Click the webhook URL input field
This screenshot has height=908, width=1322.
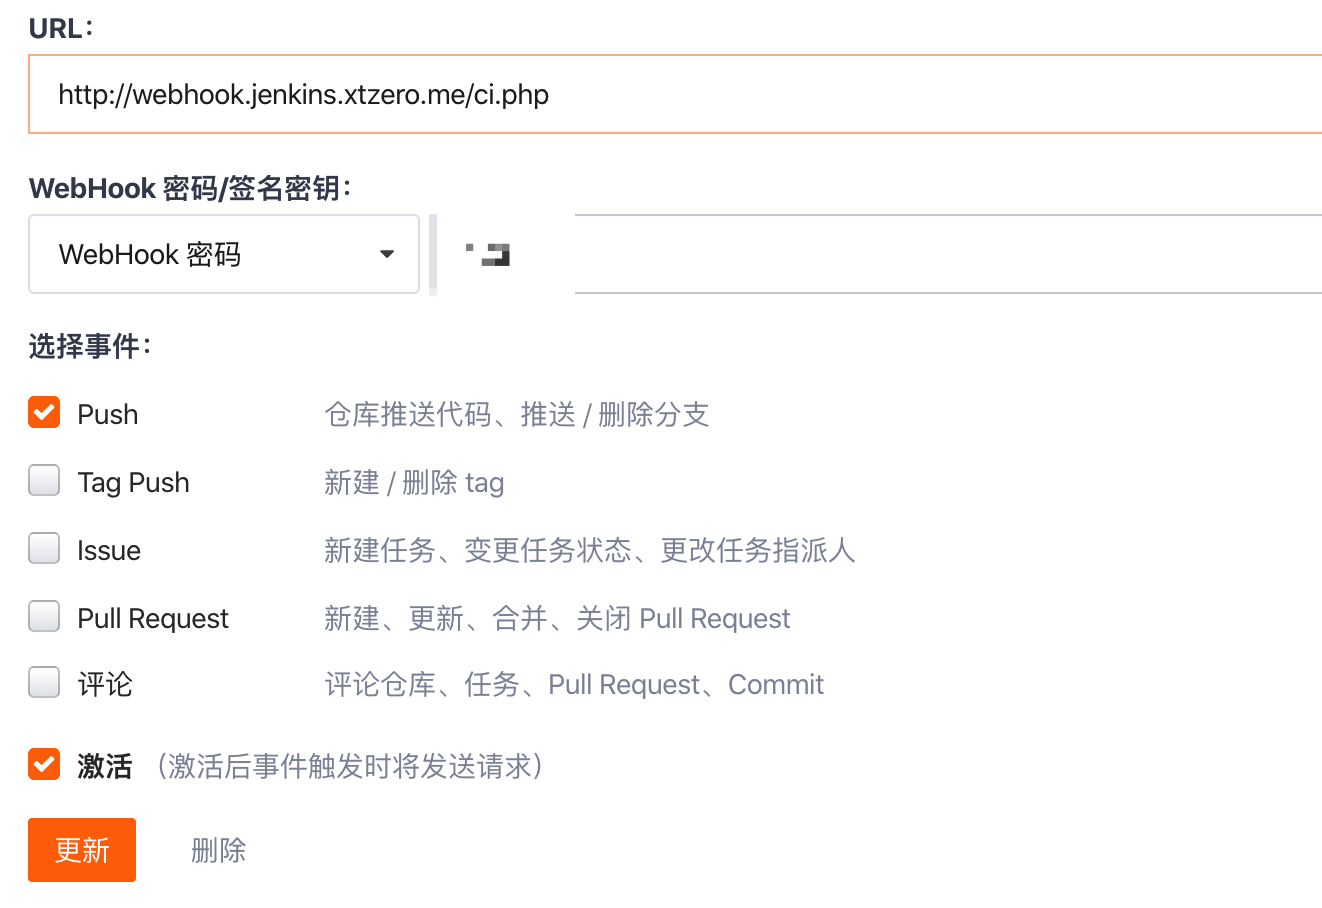675,95
